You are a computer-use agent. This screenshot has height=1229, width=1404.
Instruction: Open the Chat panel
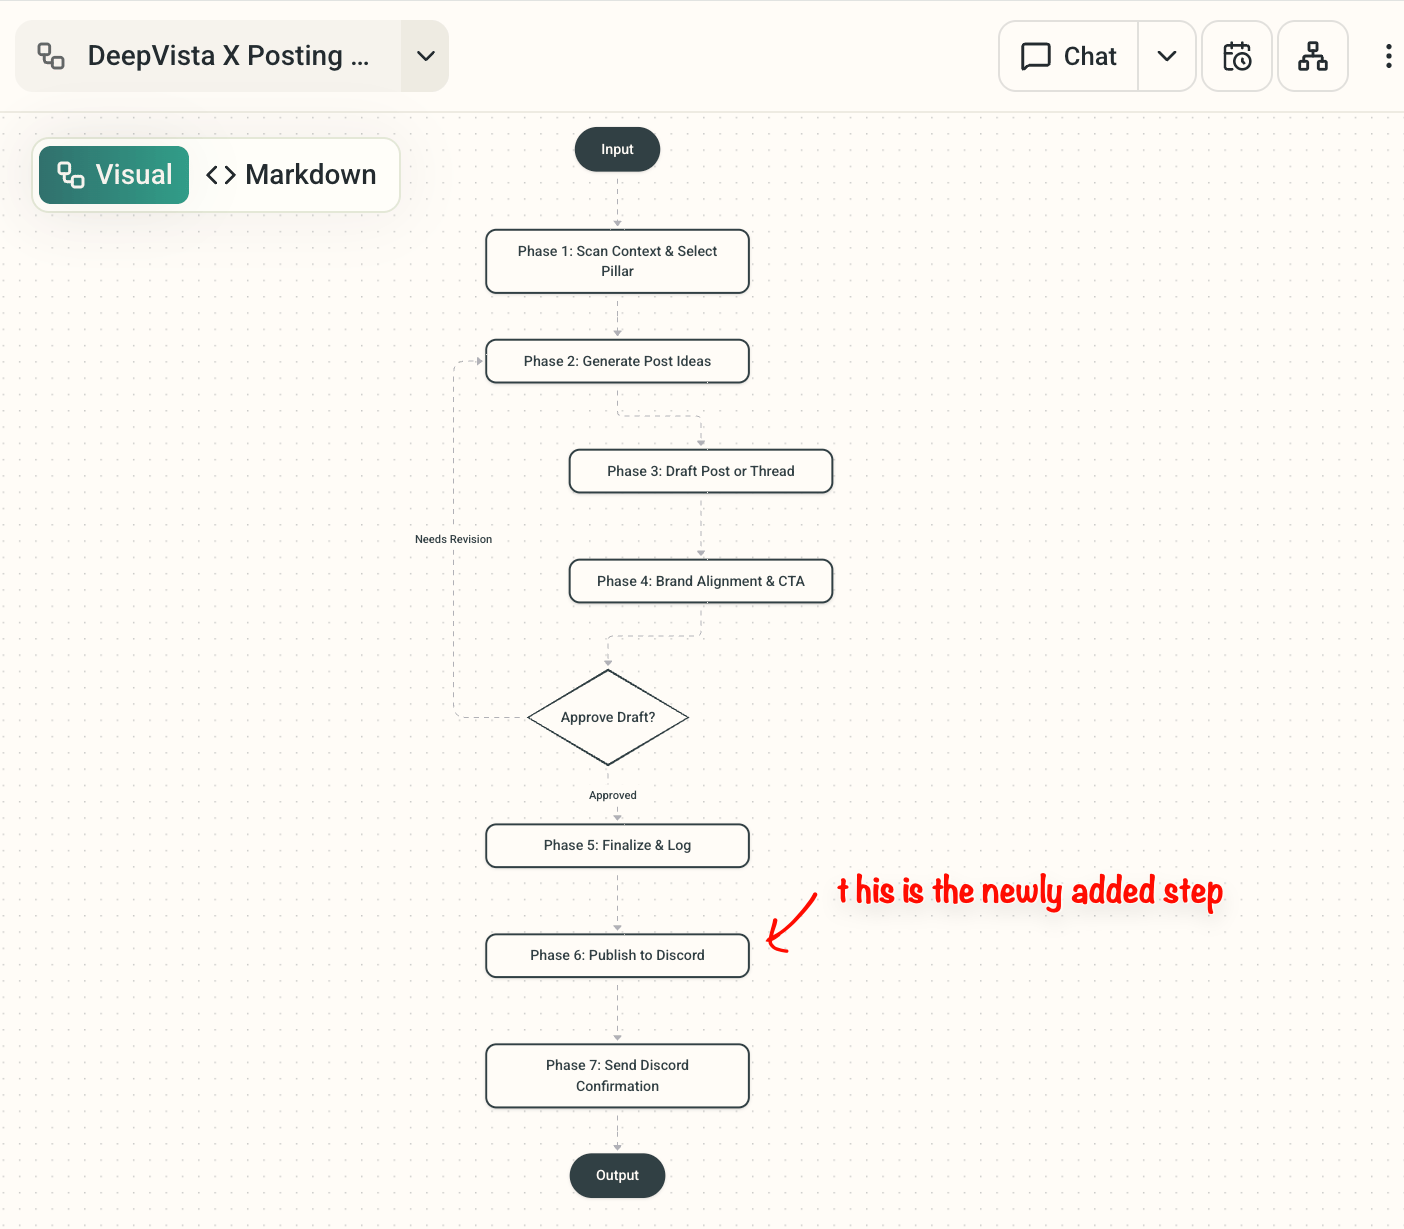click(1069, 56)
